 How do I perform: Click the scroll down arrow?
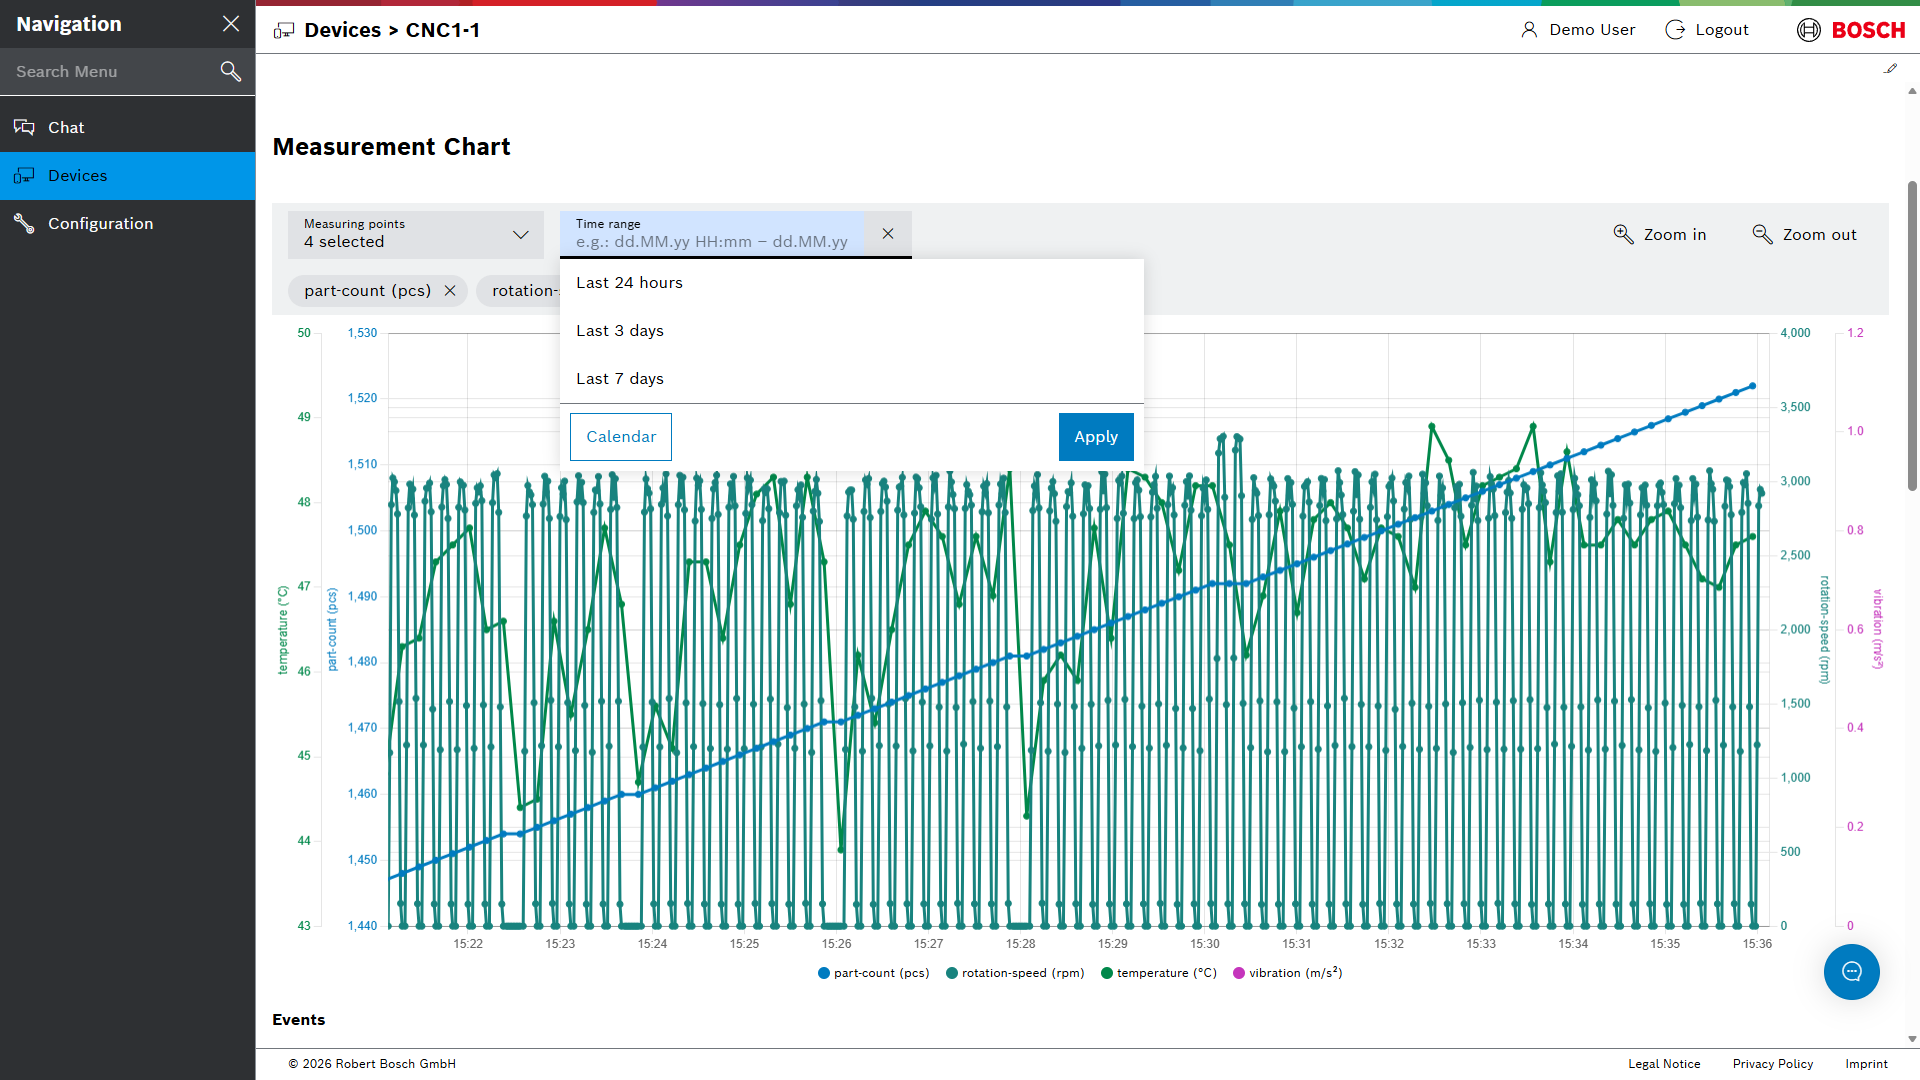(1912, 1039)
